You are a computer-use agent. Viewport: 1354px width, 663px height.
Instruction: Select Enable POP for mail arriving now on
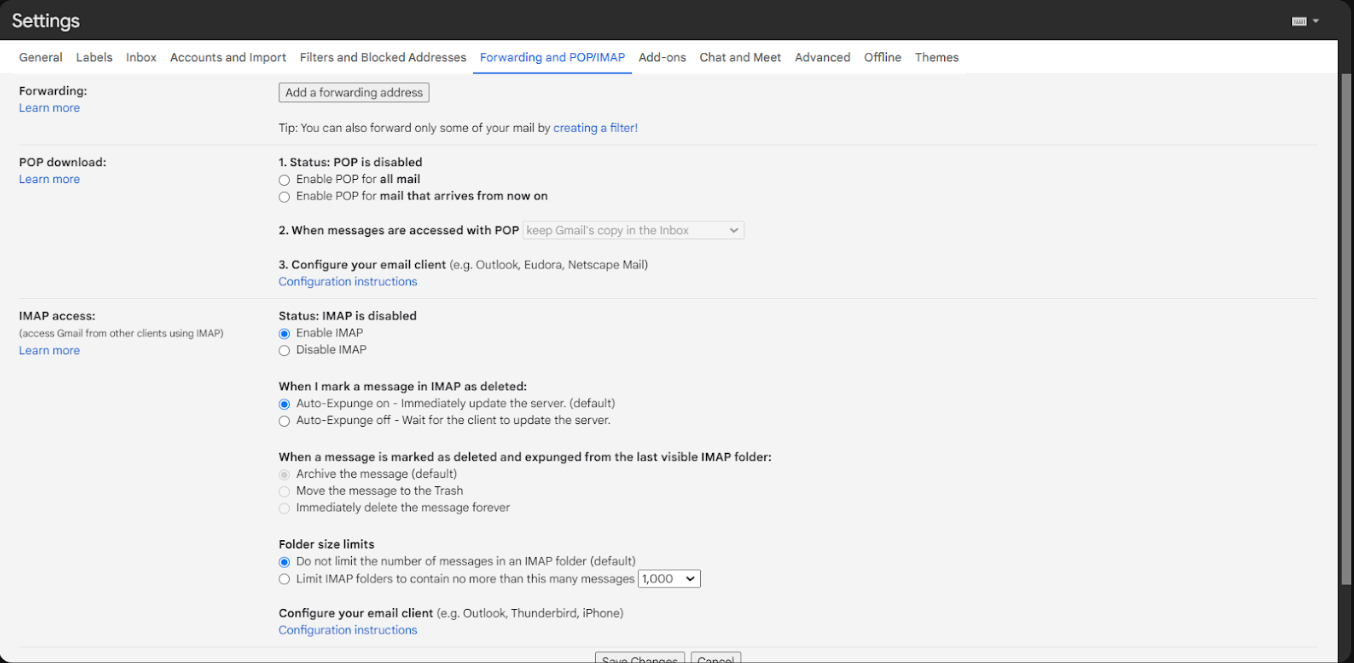pos(285,197)
